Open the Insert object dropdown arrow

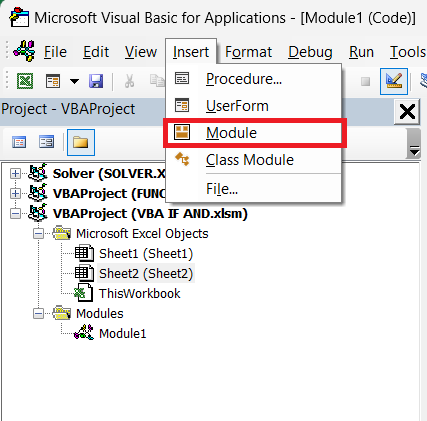74,81
